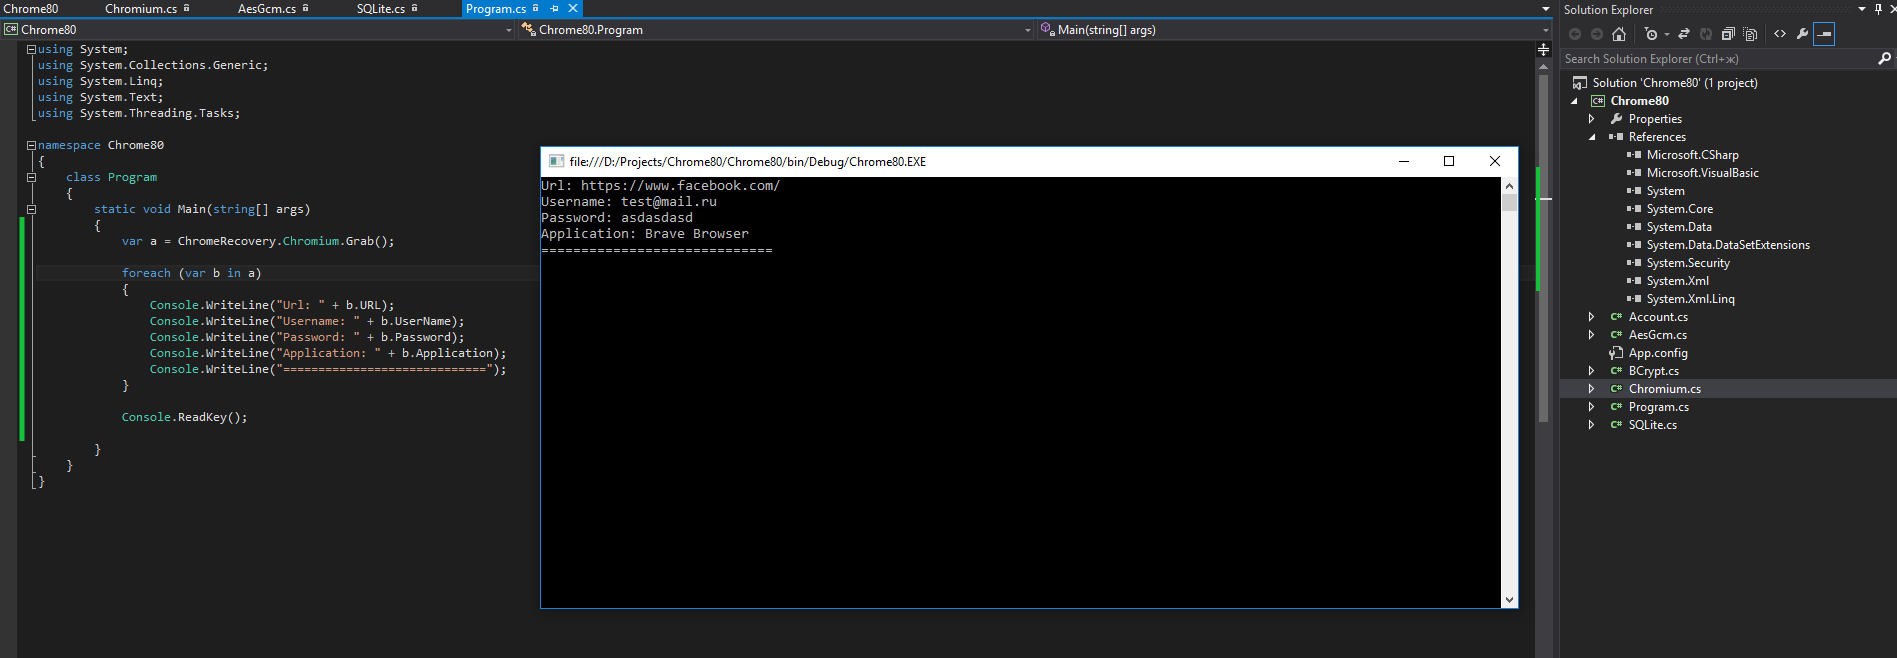This screenshot has width=1897, height=658.
Task: Click the App.config file icon
Action: (x=1616, y=353)
